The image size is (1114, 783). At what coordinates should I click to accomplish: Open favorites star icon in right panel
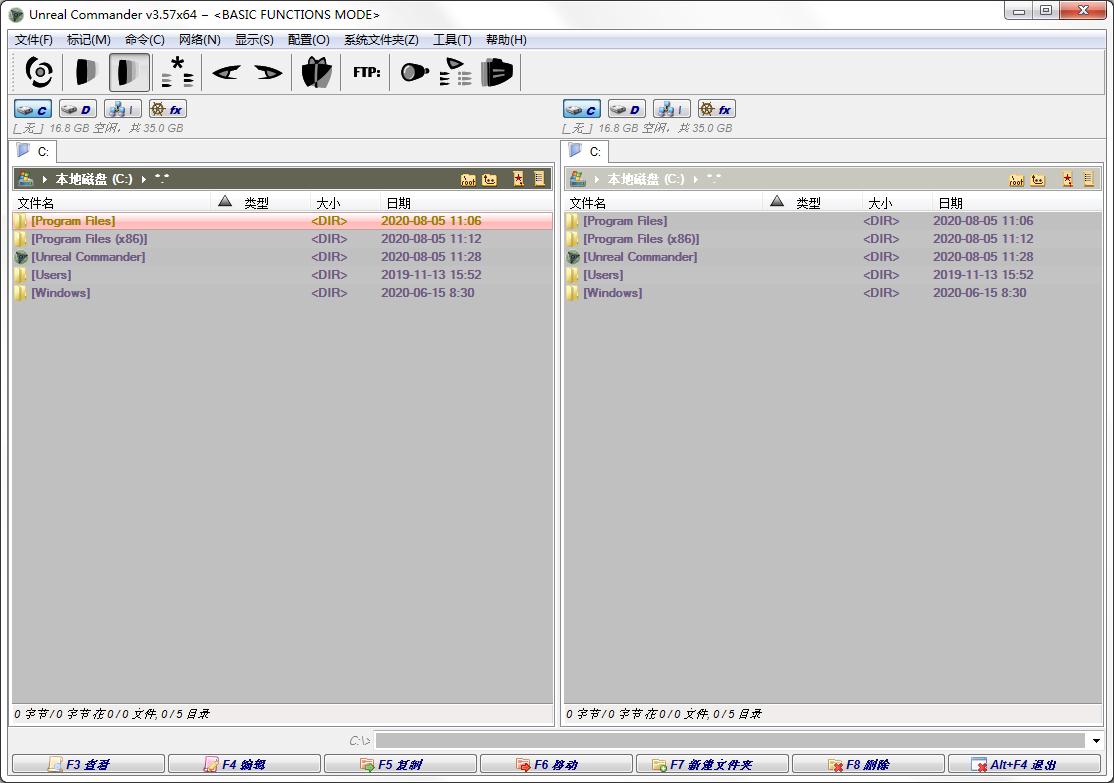pyautogui.click(x=1067, y=180)
